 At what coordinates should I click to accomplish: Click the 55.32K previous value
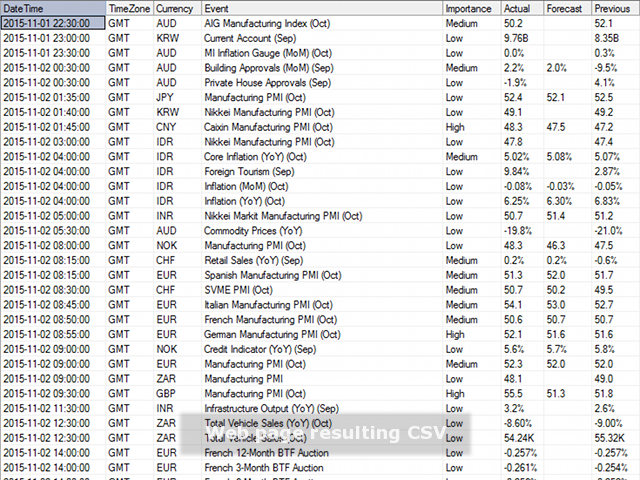(x=609, y=438)
